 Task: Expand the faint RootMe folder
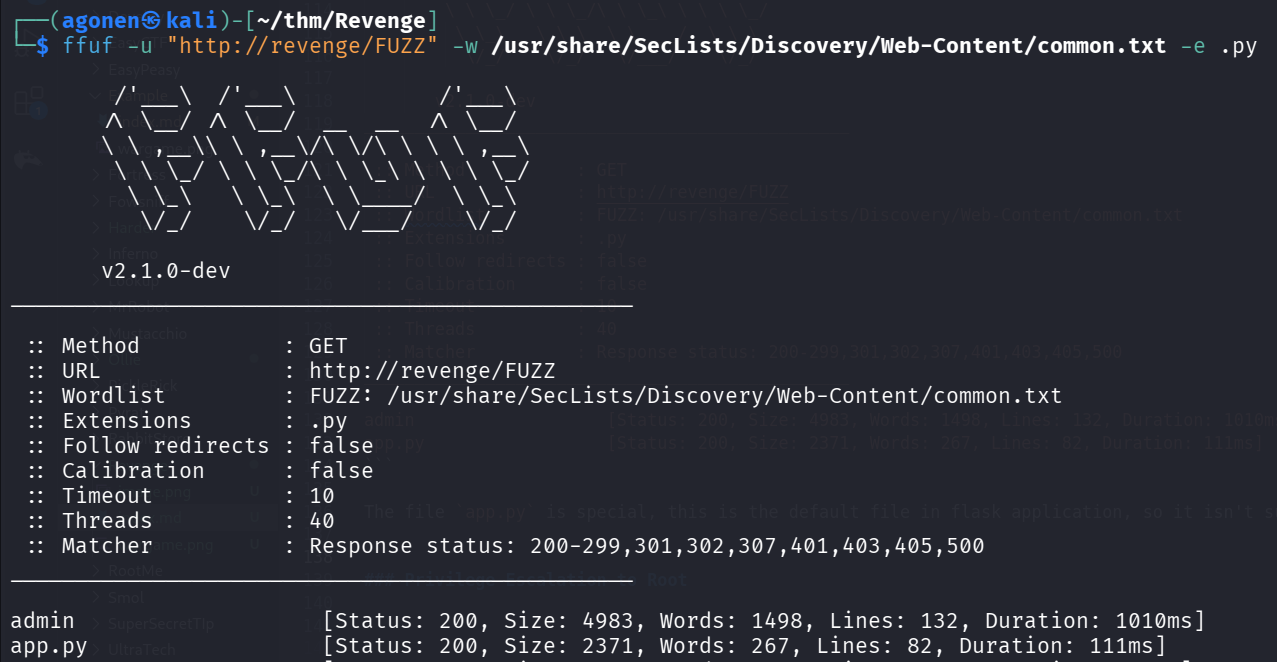(136, 571)
